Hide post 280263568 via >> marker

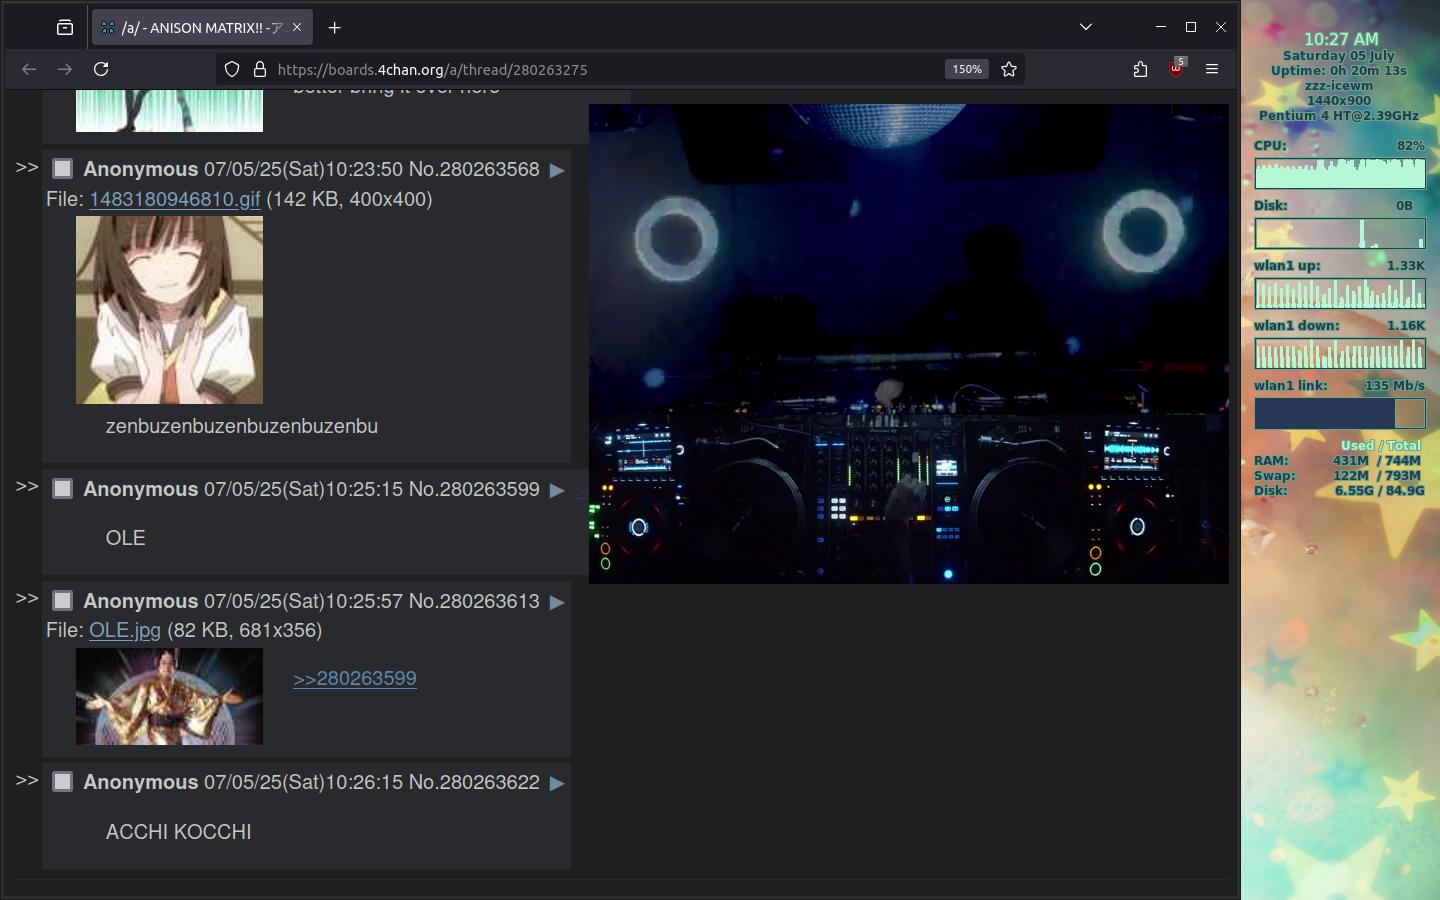(27, 167)
